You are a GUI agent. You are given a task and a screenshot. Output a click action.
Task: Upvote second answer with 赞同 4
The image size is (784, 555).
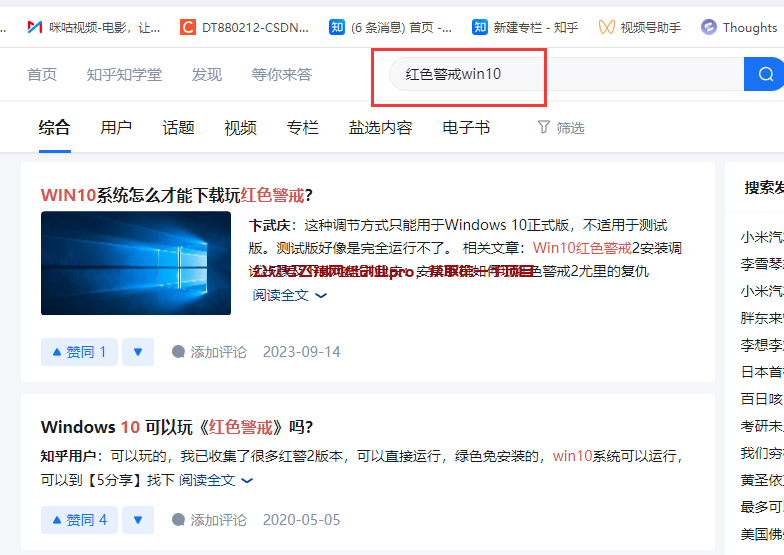pyautogui.click(x=79, y=520)
